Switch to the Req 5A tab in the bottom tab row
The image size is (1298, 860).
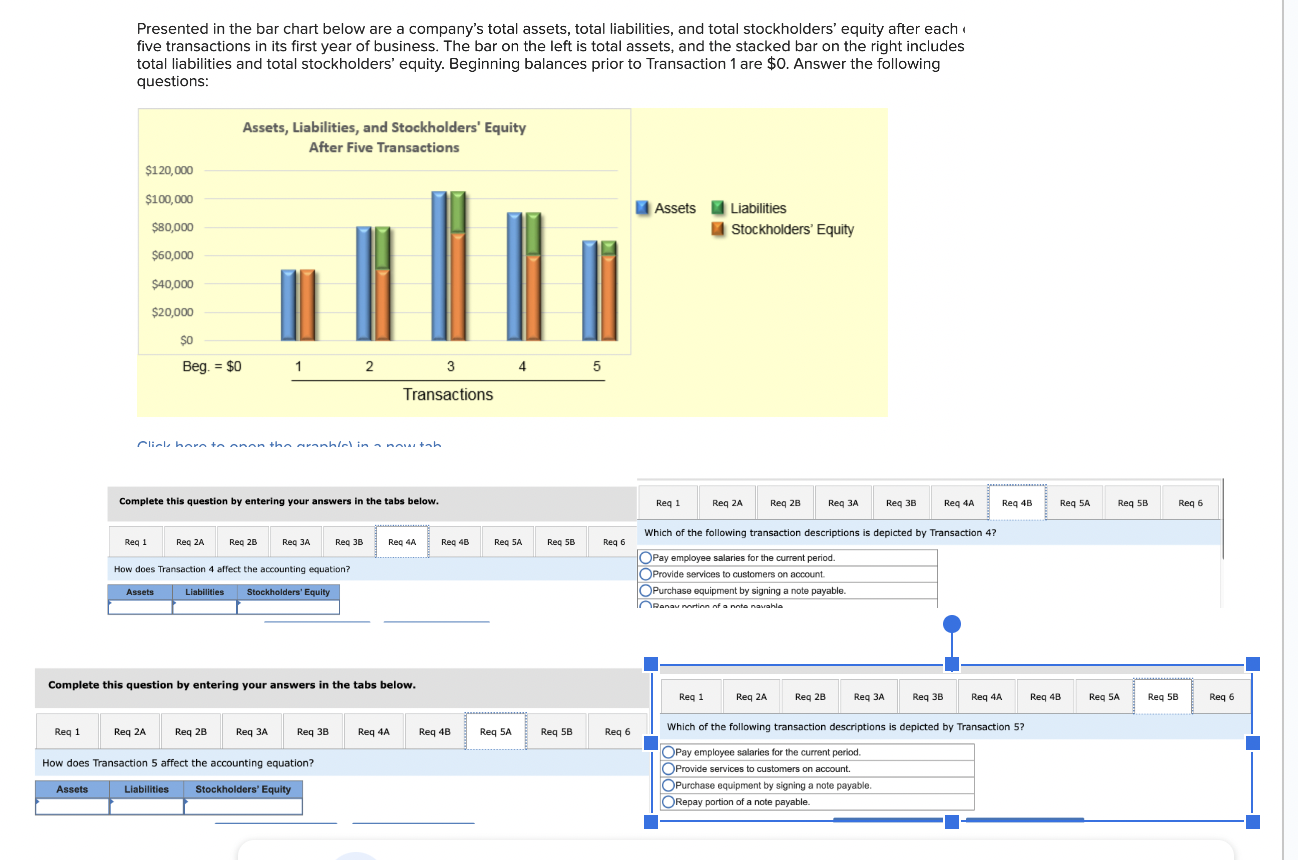coord(496,731)
